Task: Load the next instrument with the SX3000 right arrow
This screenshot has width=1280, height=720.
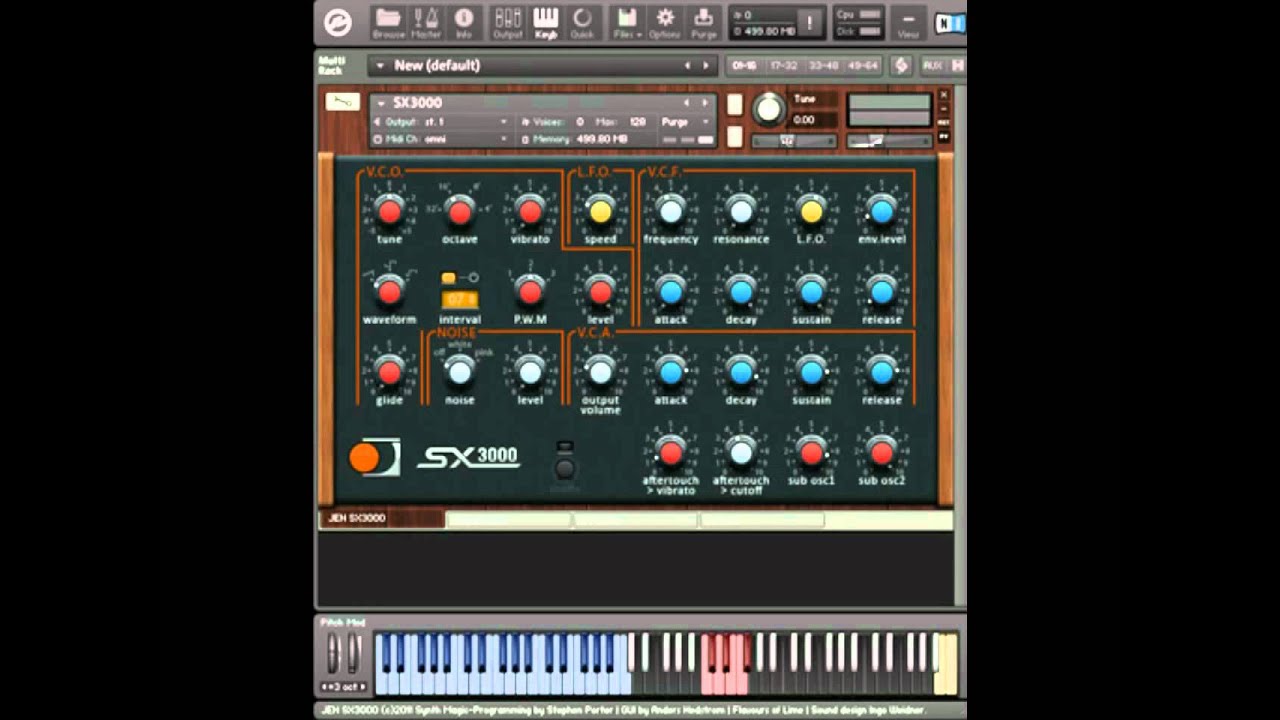Action: click(x=705, y=103)
